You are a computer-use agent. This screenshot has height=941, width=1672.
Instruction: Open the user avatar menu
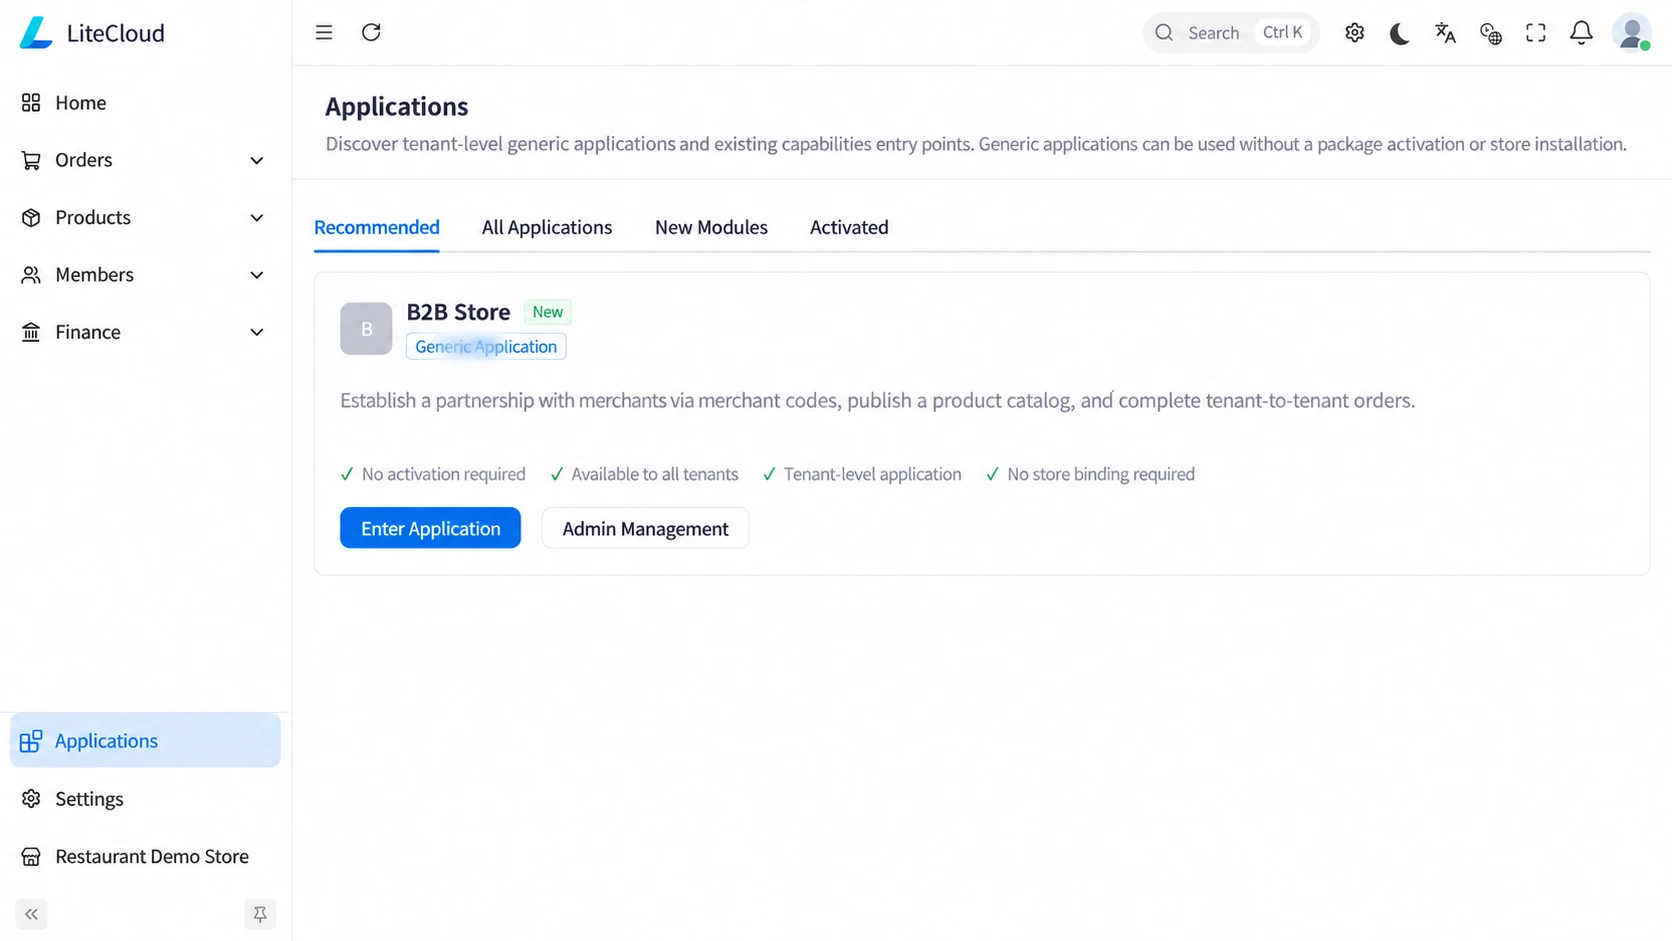[x=1632, y=33]
